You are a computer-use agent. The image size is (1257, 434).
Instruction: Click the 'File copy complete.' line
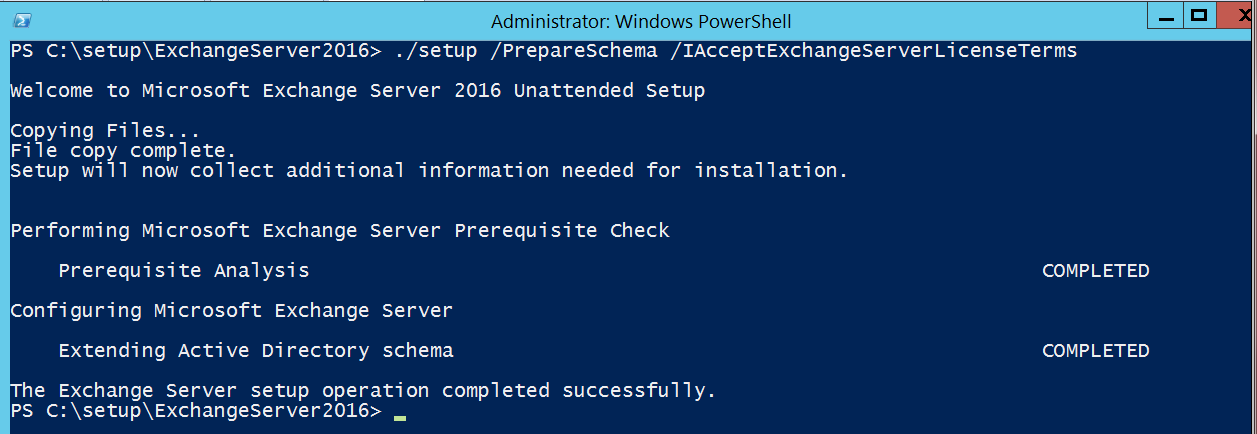click(x=123, y=151)
